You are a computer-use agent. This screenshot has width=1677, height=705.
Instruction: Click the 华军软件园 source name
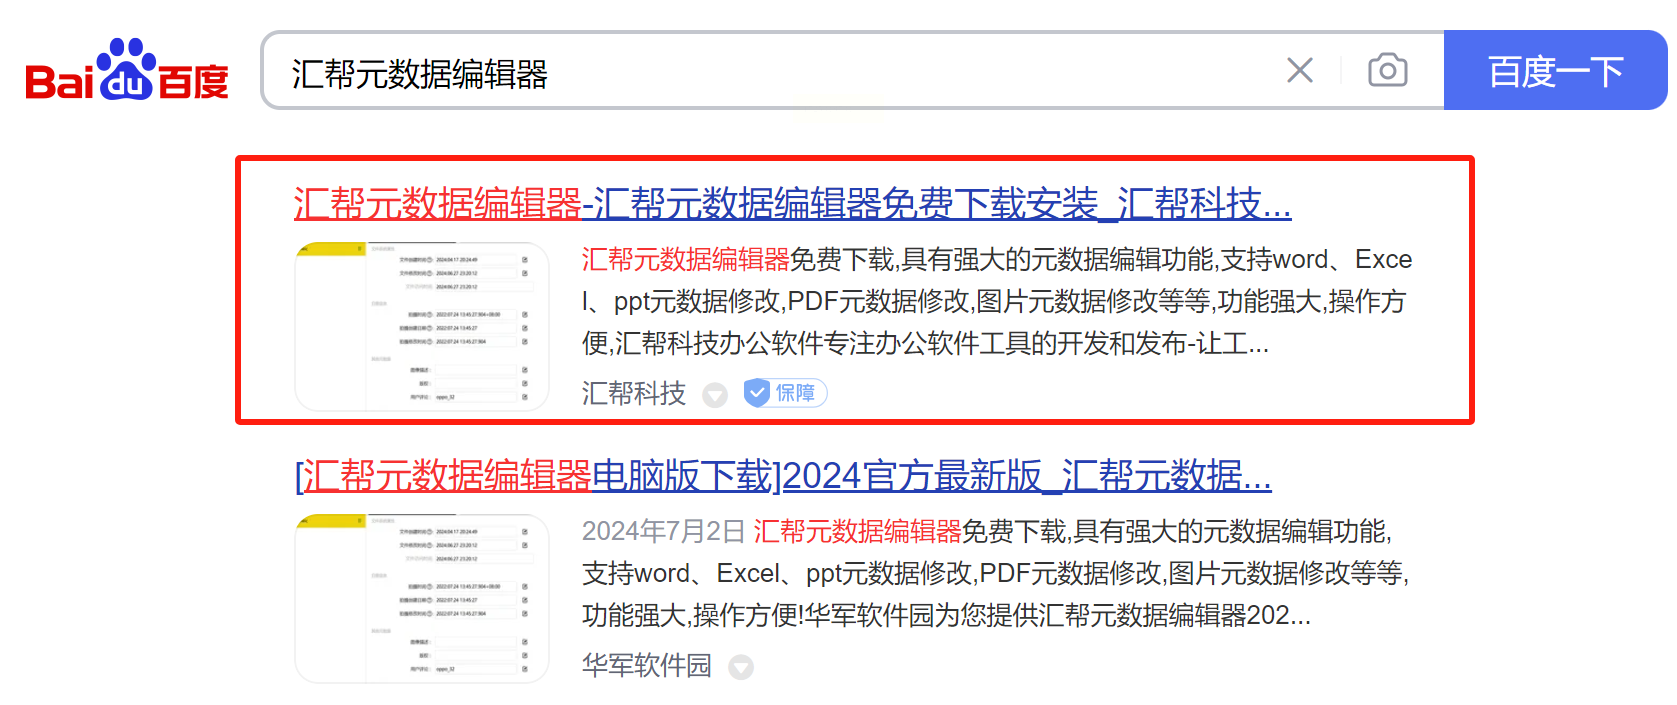click(647, 665)
